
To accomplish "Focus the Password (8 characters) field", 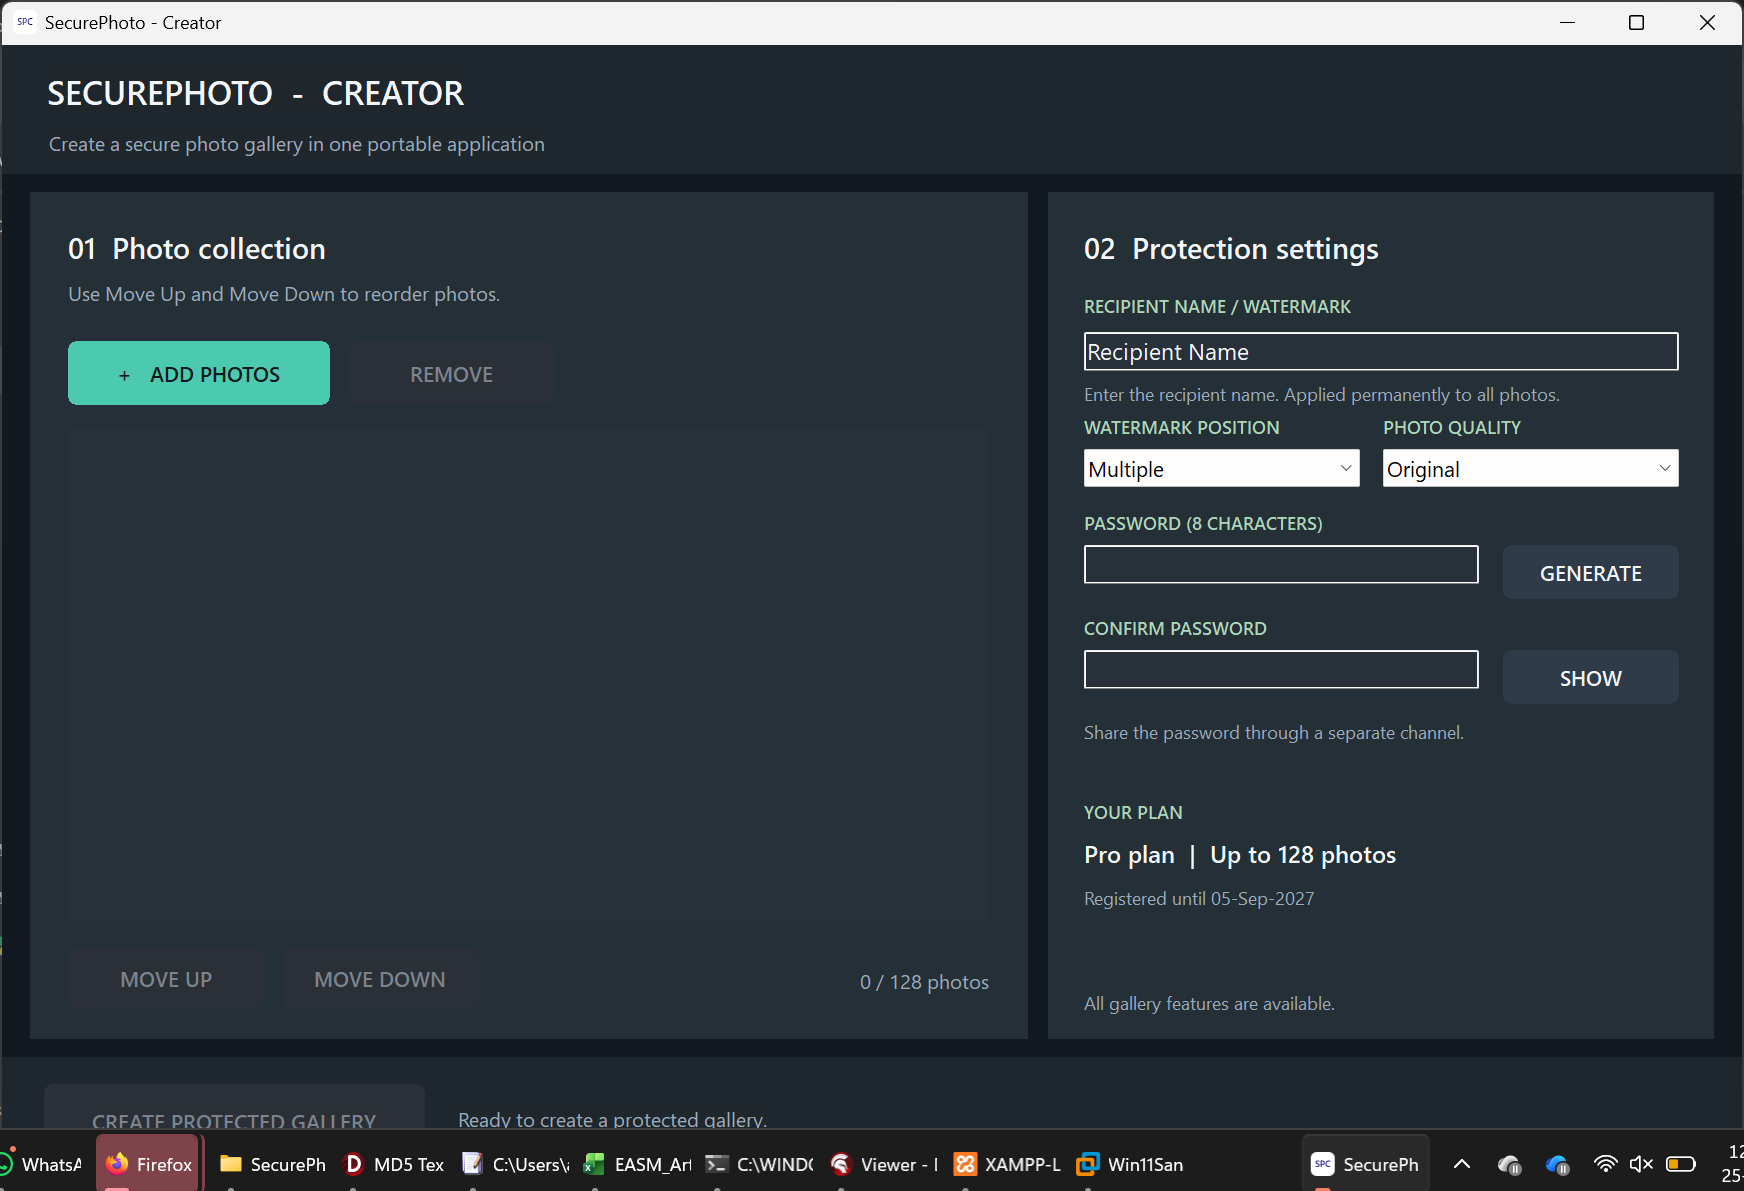I will [1281, 564].
